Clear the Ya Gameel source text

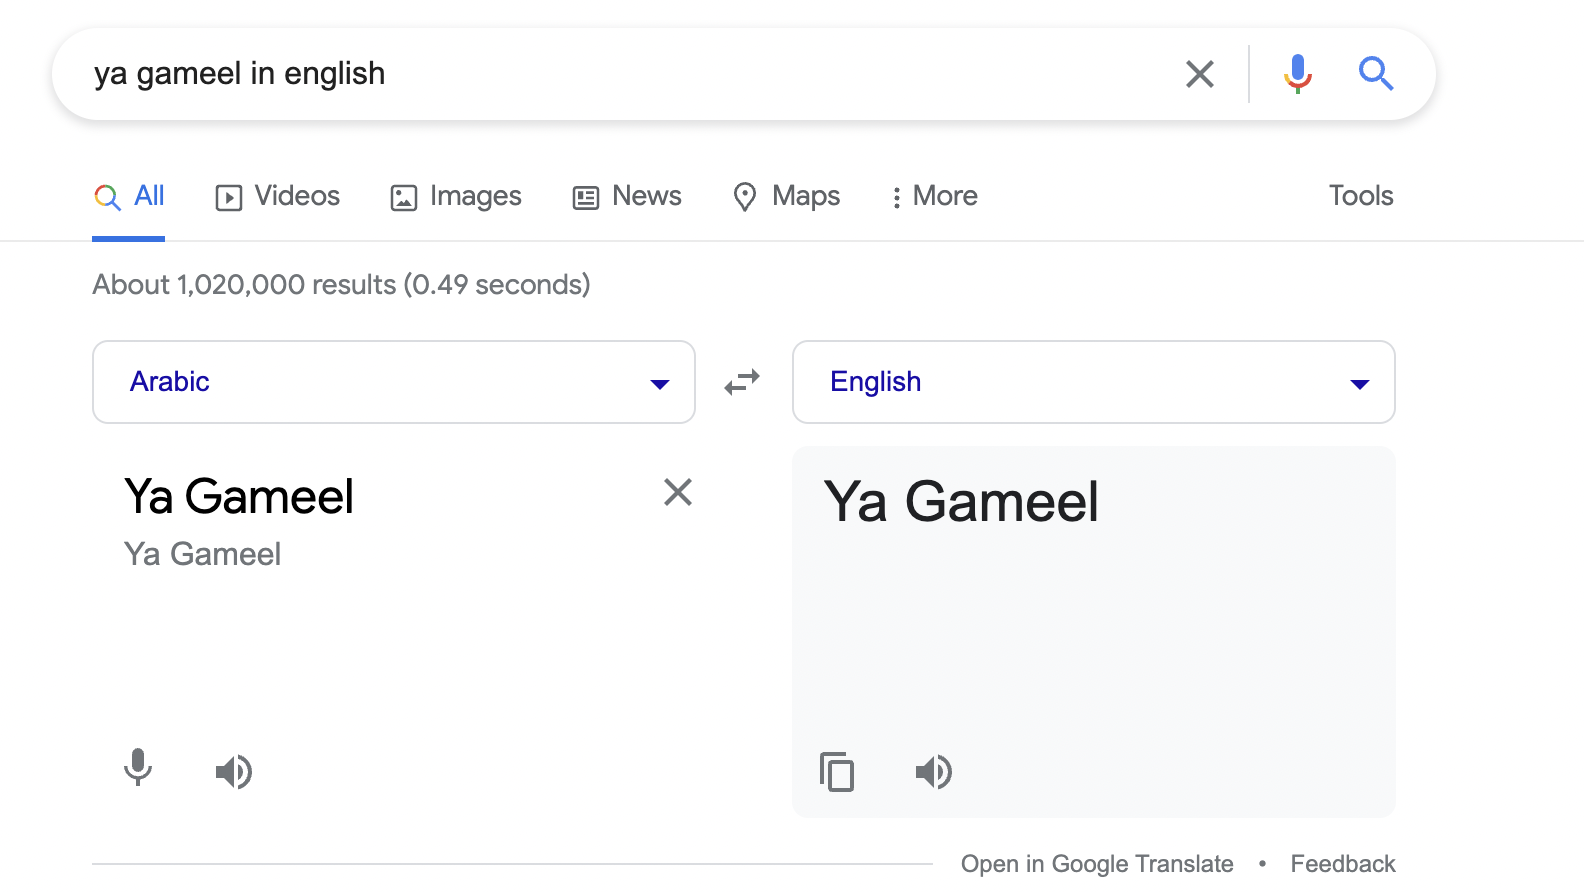point(678,492)
